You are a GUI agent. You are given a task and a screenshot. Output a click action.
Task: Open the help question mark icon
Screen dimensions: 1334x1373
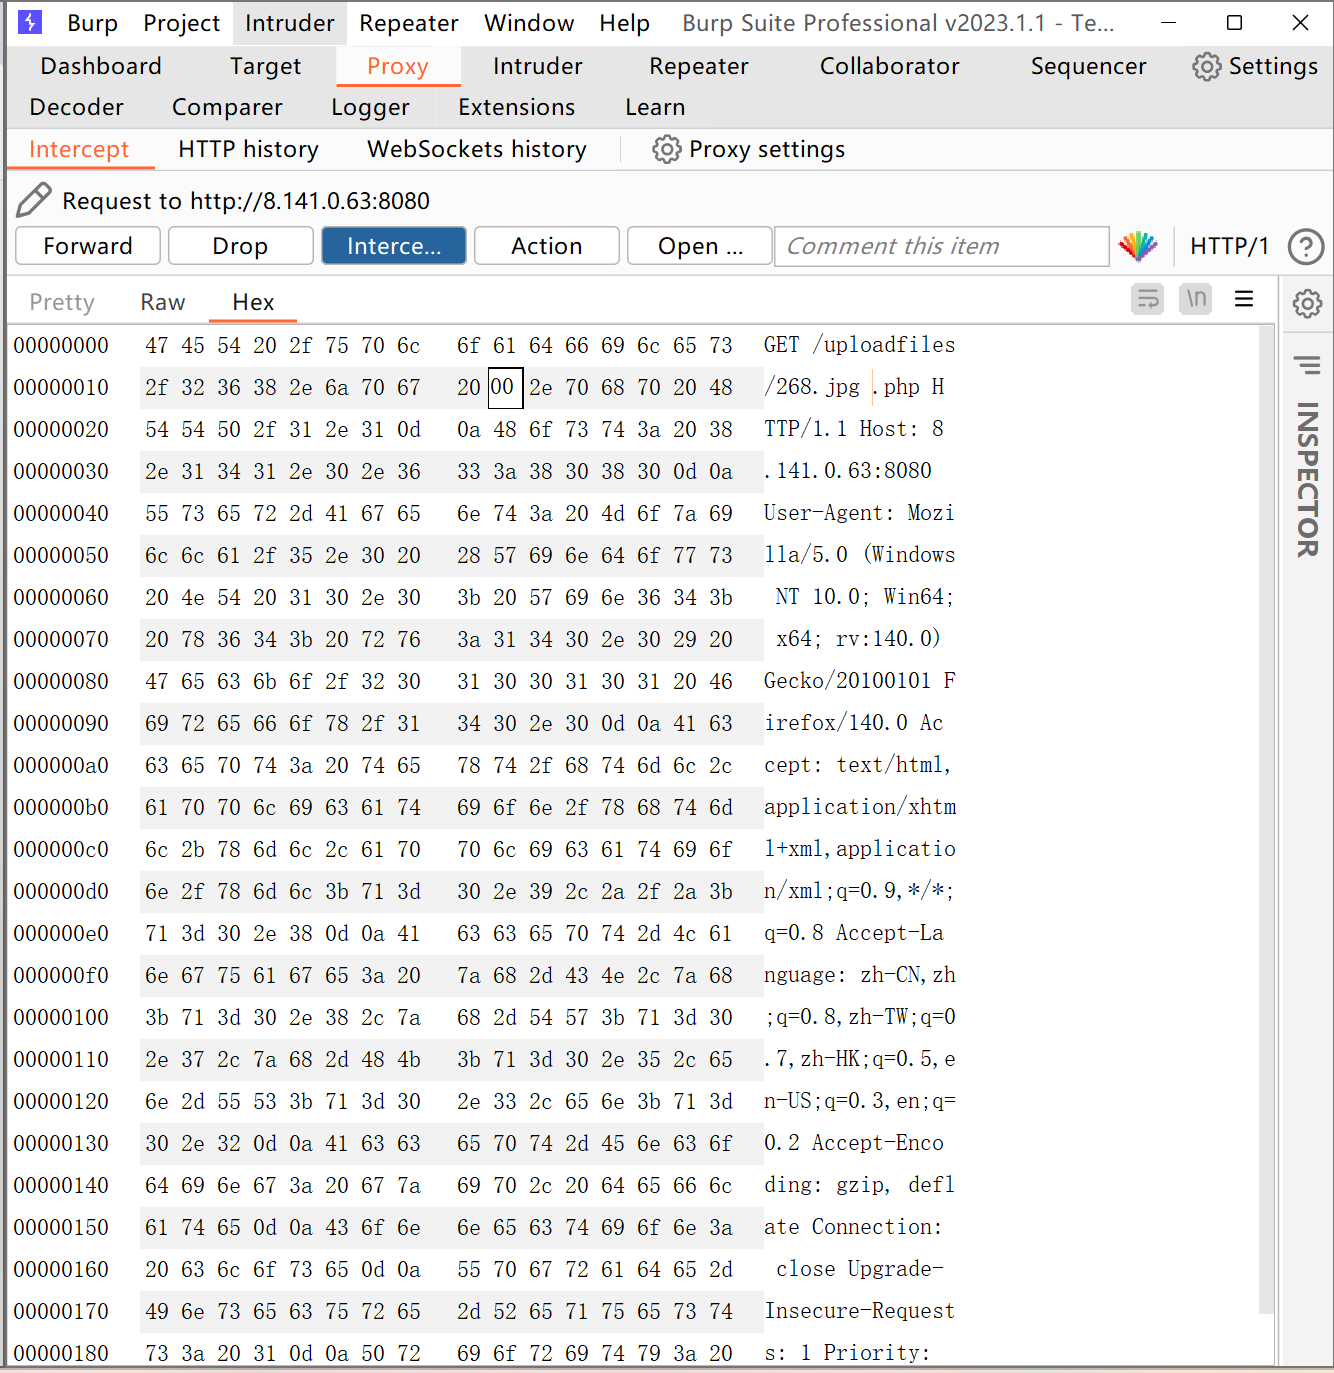tap(1306, 246)
